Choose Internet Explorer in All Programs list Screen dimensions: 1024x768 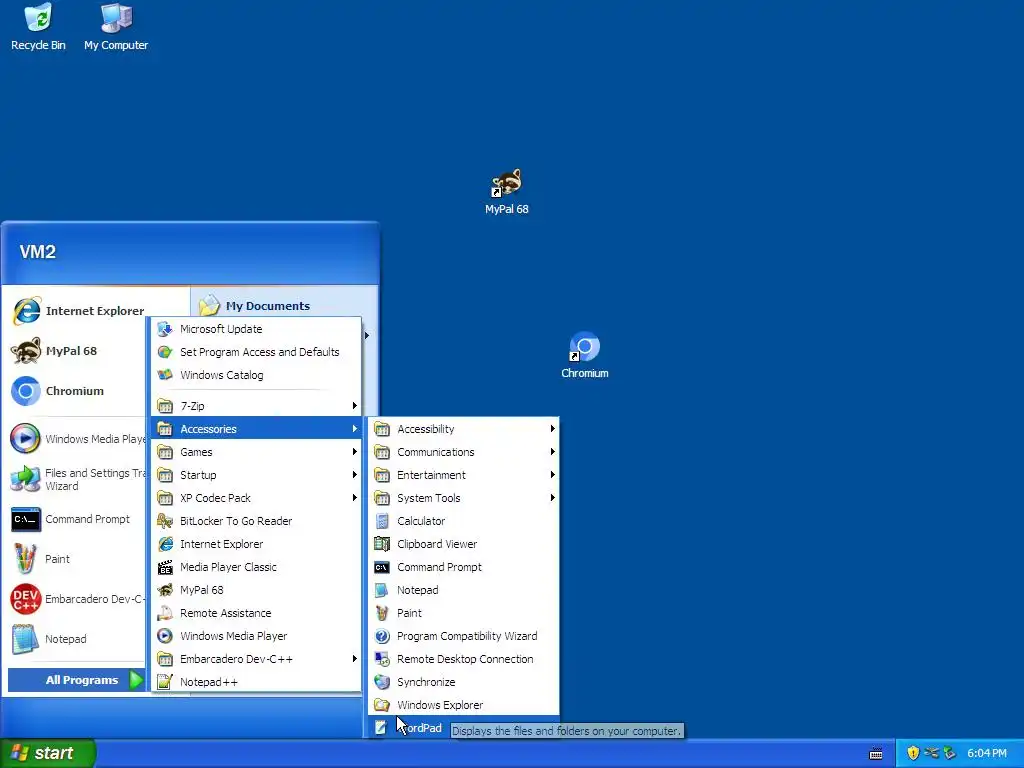(x=256, y=544)
